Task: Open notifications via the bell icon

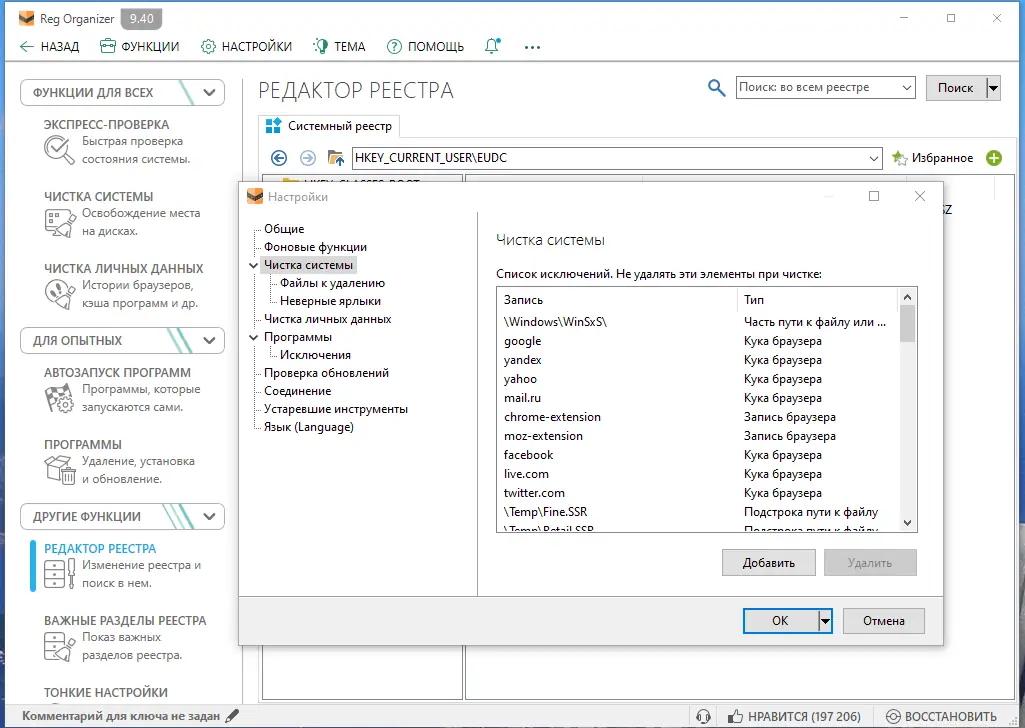Action: (x=492, y=45)
